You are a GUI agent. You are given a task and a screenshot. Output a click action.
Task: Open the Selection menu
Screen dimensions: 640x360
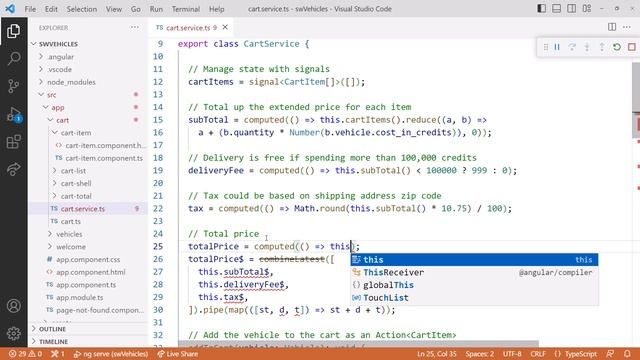click(82, 9)
